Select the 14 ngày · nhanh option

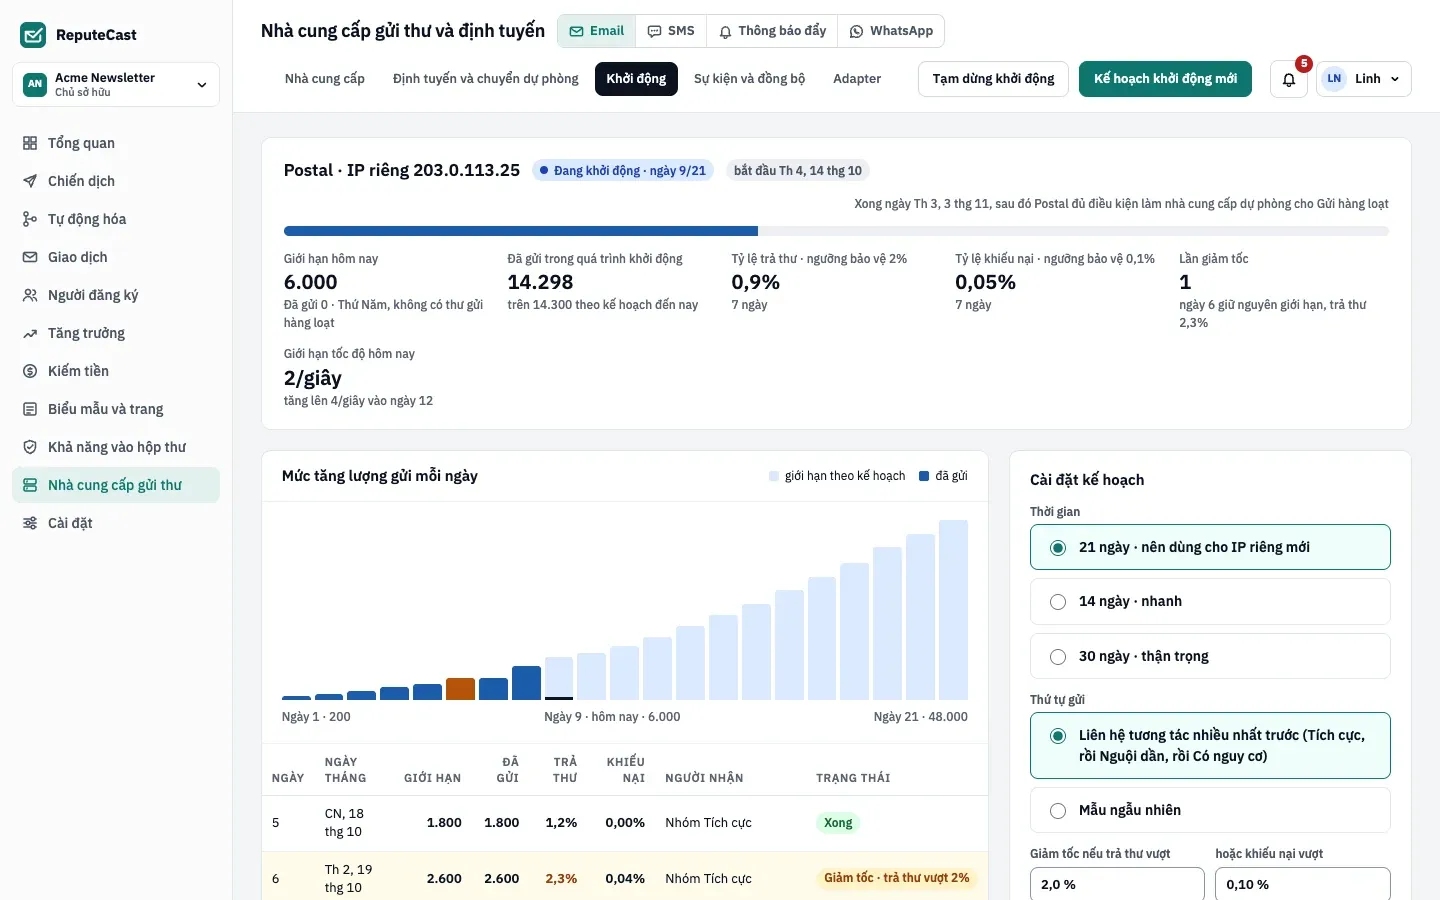[x=1210, y=601]
